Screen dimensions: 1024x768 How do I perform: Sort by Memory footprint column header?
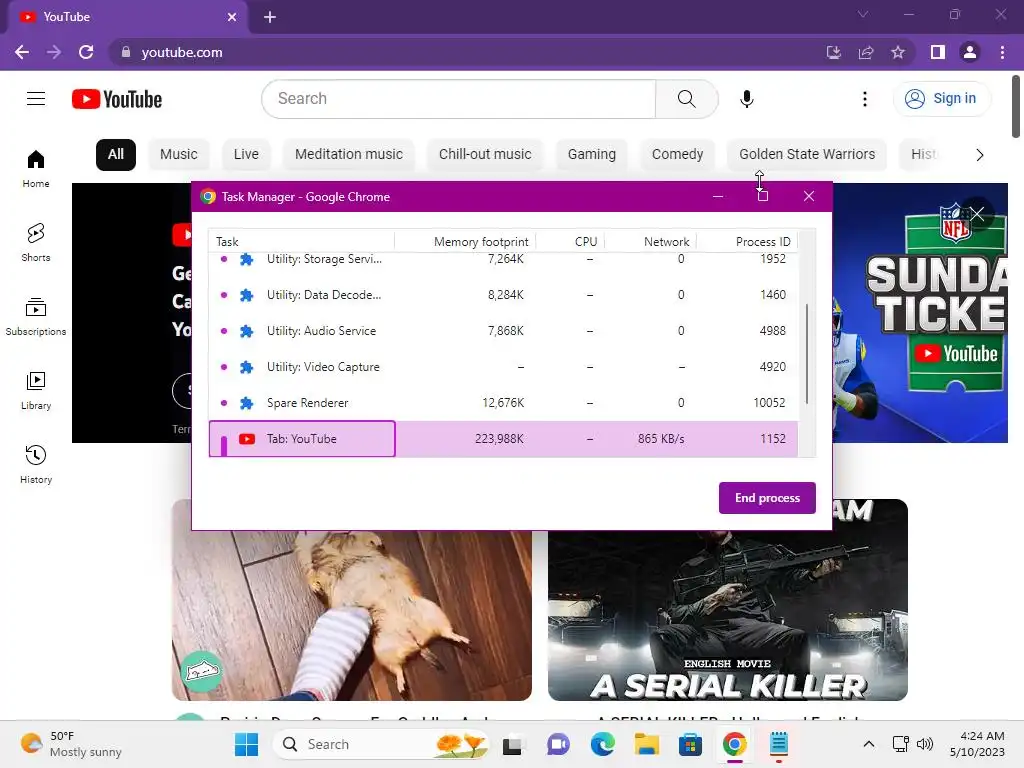point(466,242)
